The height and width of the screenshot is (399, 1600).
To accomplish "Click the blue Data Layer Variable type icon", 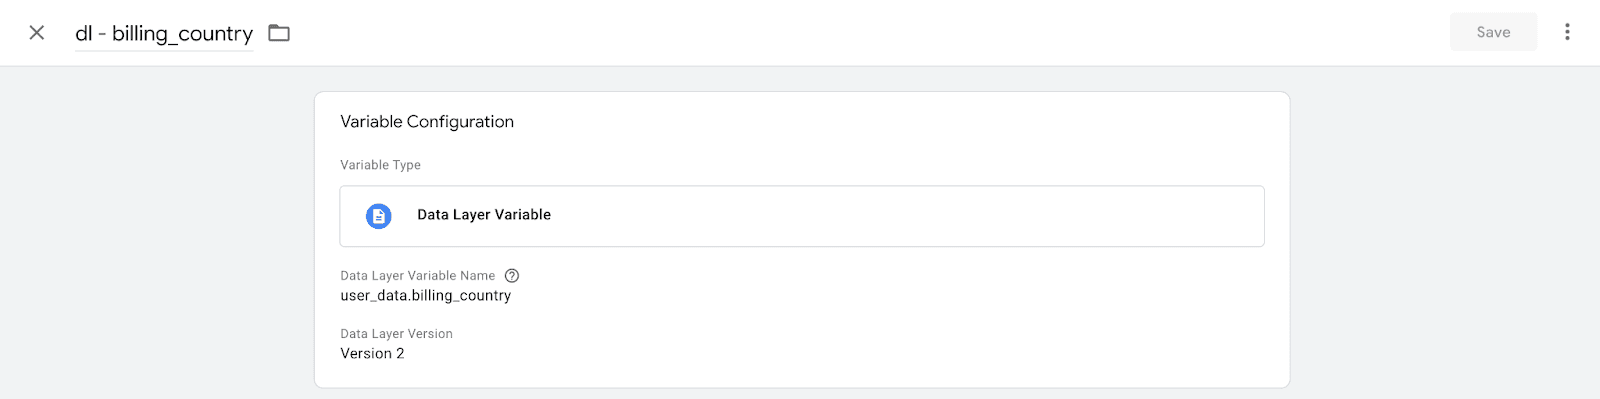I will point(379,215).
